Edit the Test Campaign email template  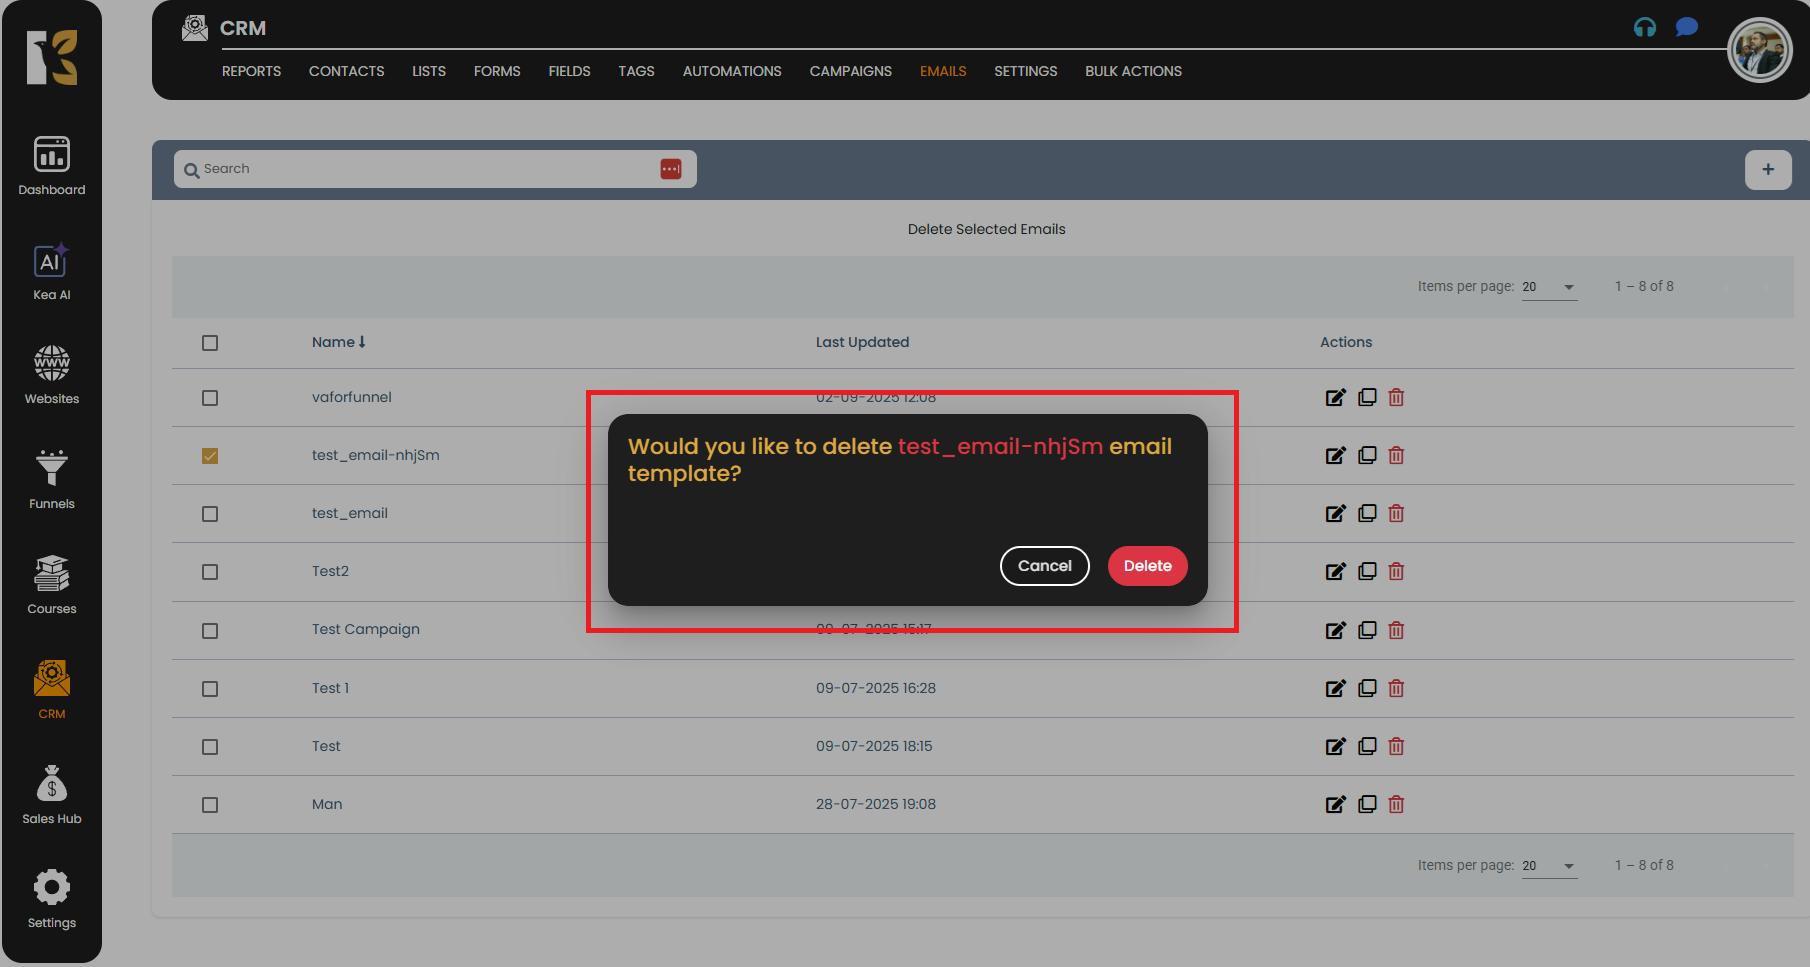1335,630
